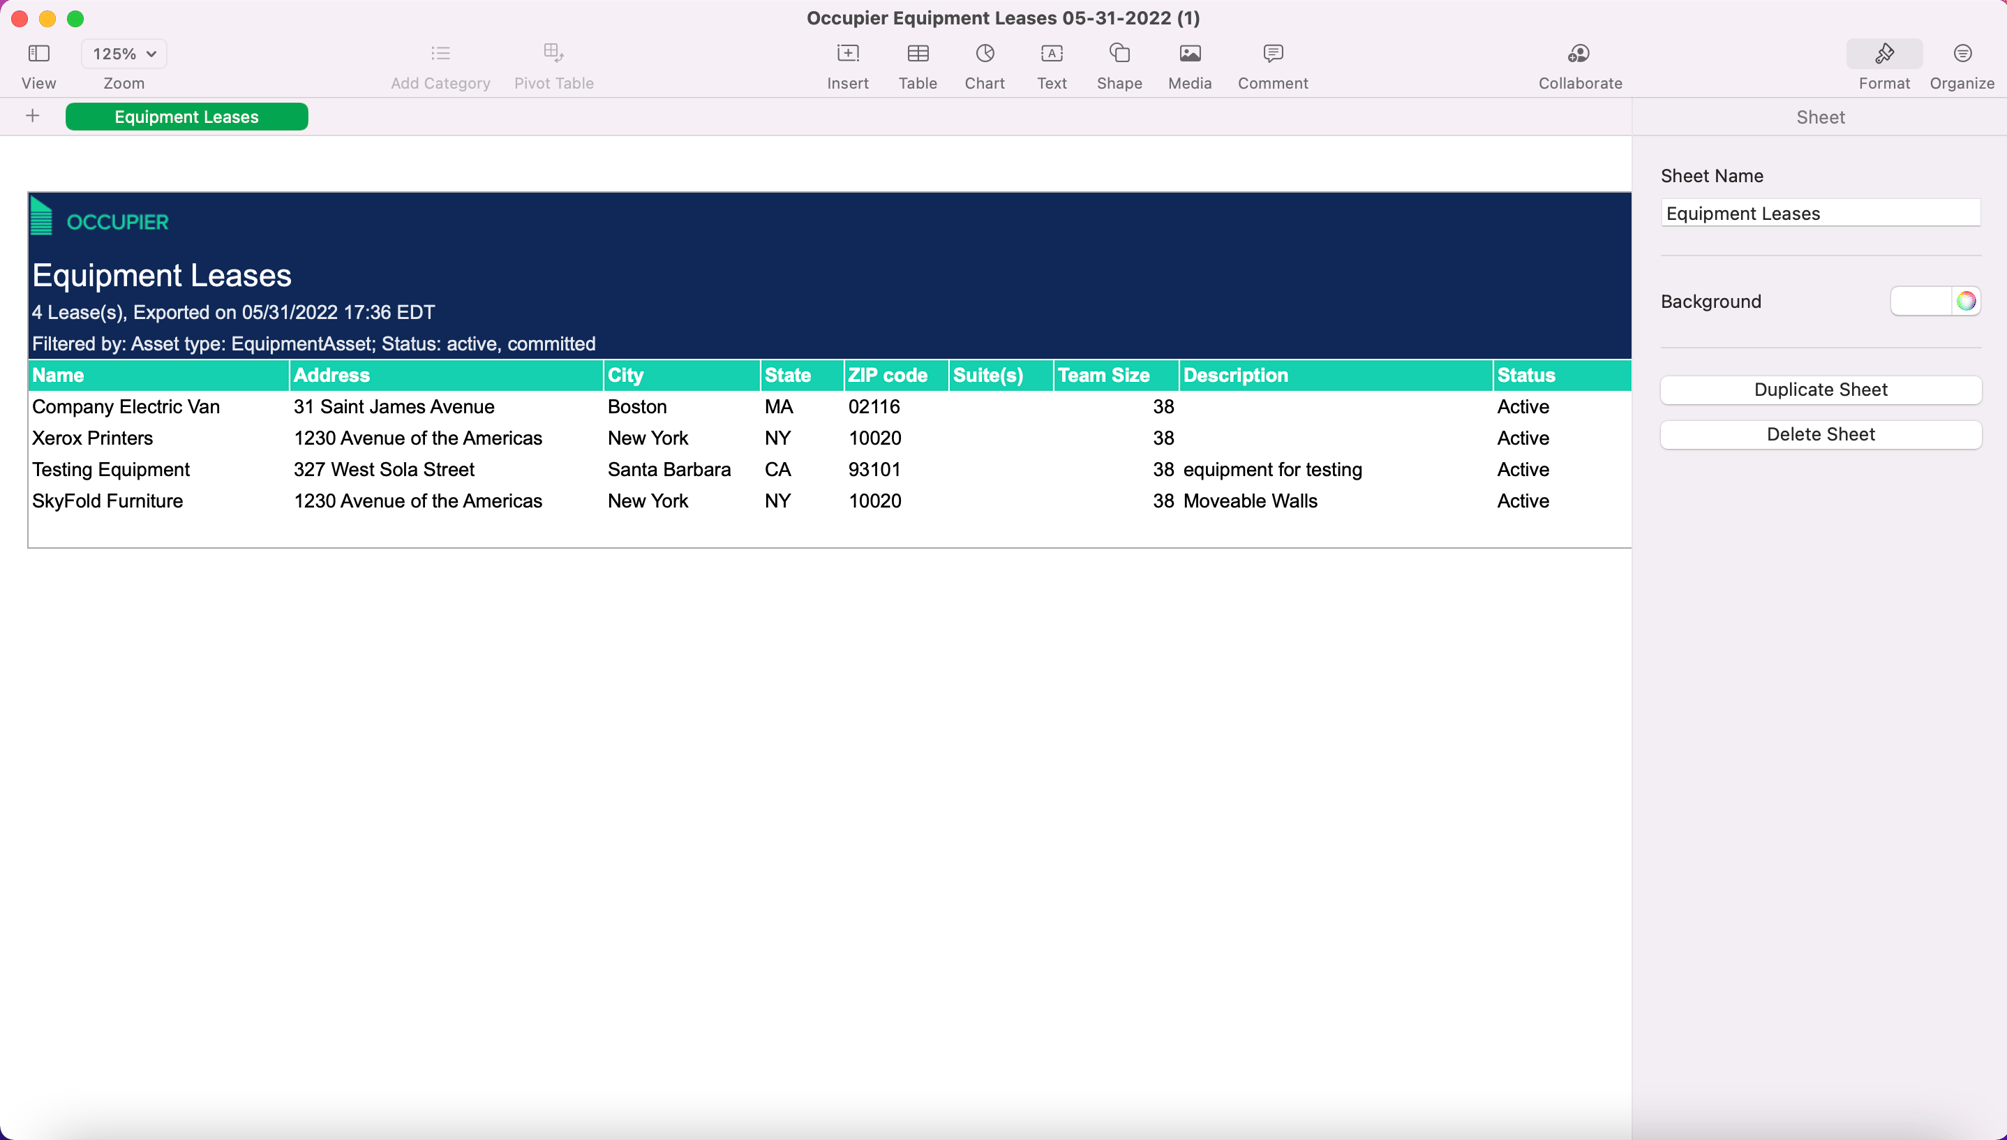This screenshot has width=2007, height=1140.
Task: Select the 93101 ZIP code cell
Action: (x=896, y=470)
